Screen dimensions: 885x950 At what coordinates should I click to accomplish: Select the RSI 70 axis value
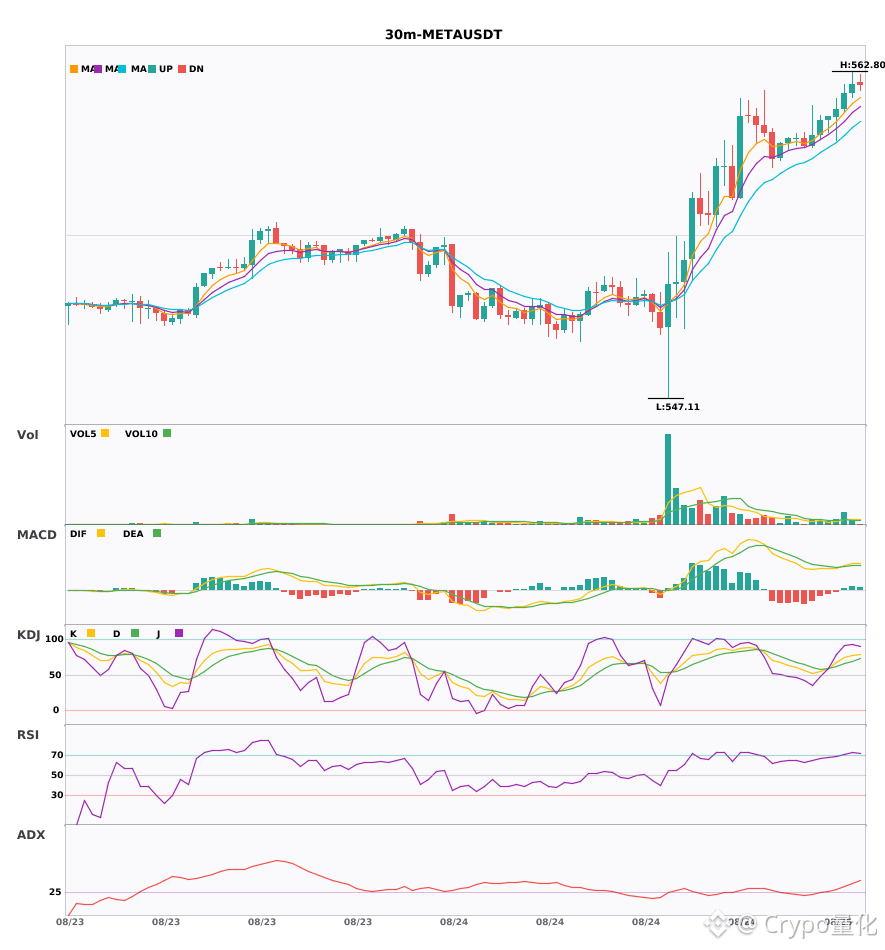pyautogui.click(x=57, y=755)
